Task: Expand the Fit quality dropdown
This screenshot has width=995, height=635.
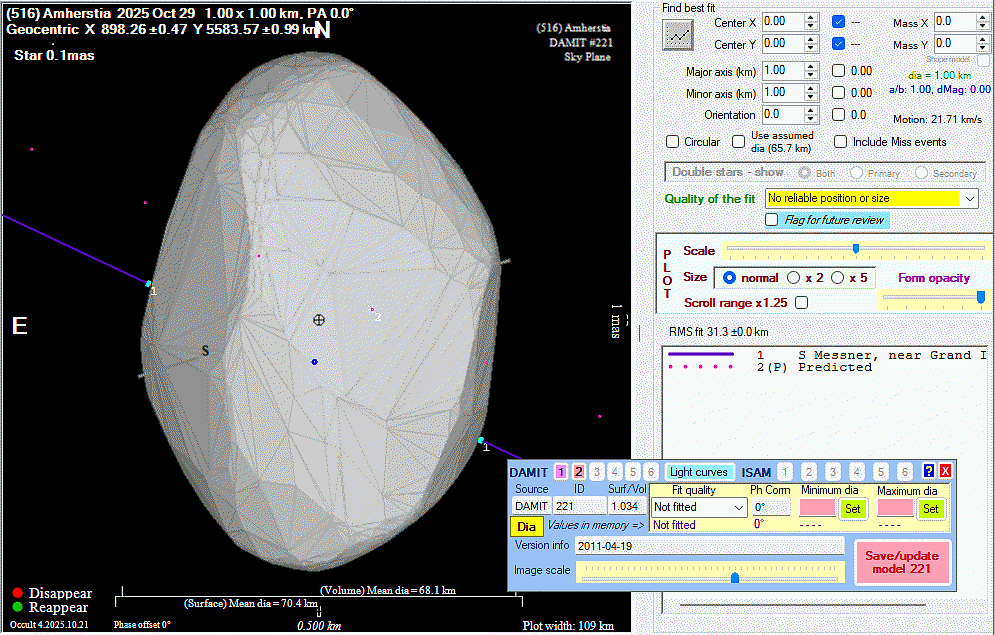Action: pos(739,508)
